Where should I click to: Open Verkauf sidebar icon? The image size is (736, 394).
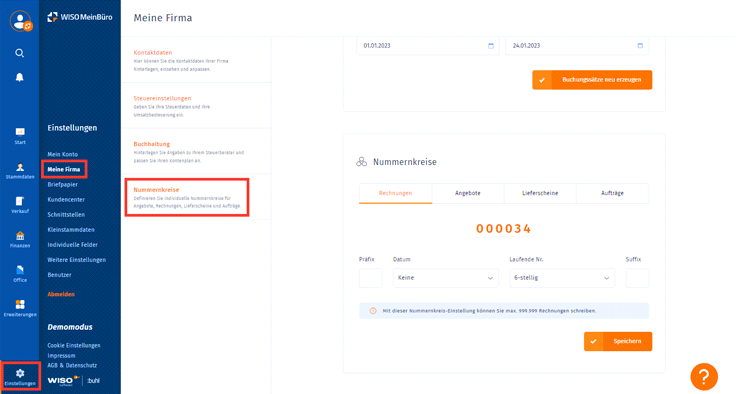pyautogui.click(x=20, y=205)
